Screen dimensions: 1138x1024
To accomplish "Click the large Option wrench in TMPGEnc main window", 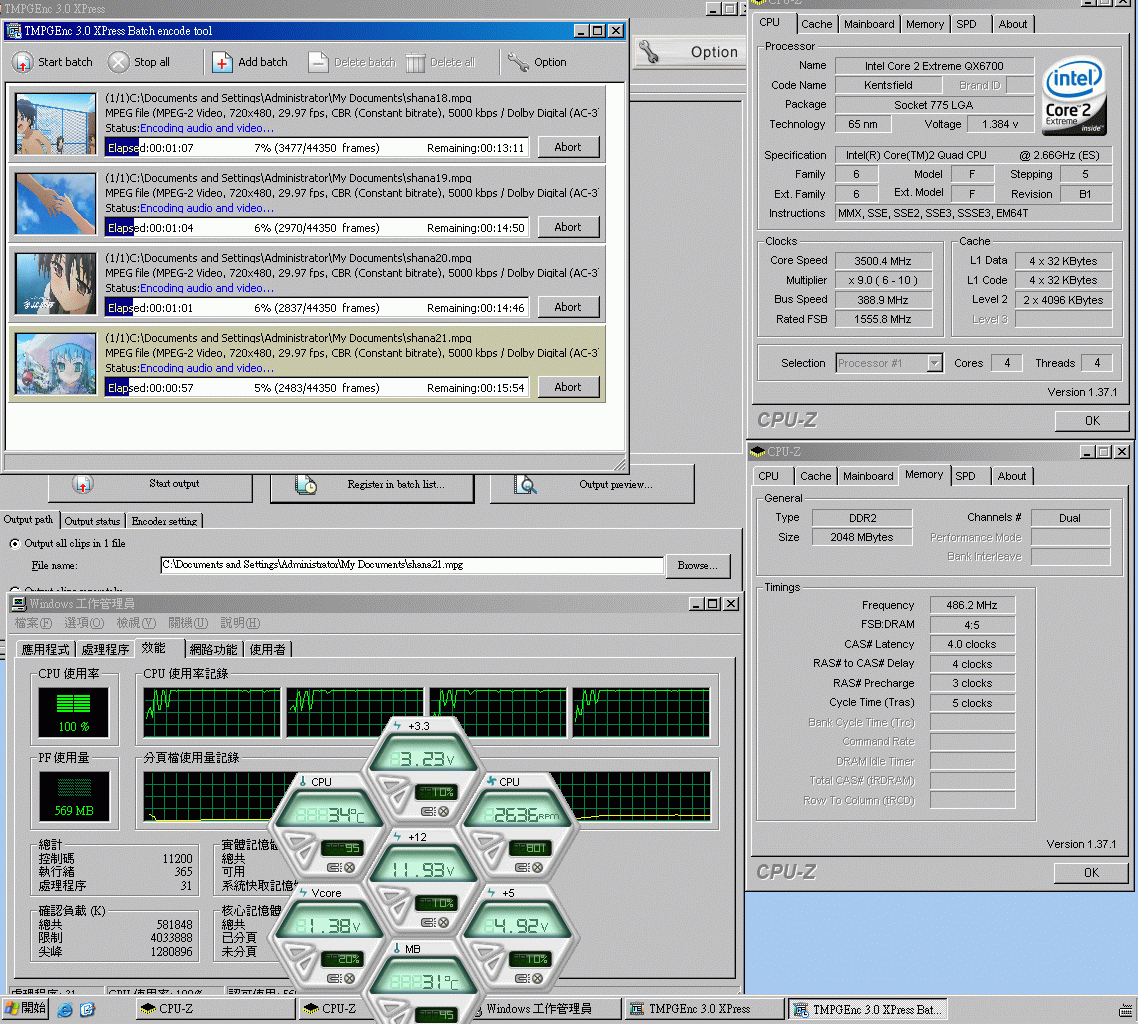I will click(649, 52).
